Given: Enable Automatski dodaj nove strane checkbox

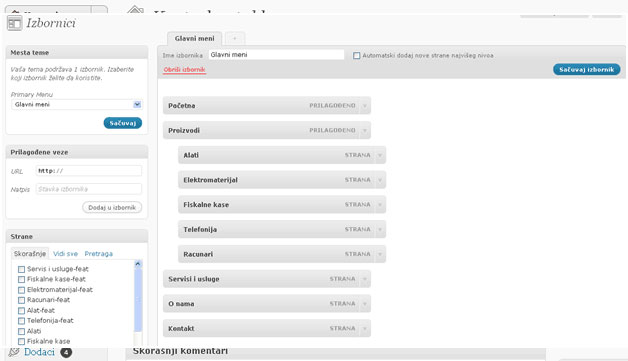Looking at the screenshot, I should click(356, 56).
